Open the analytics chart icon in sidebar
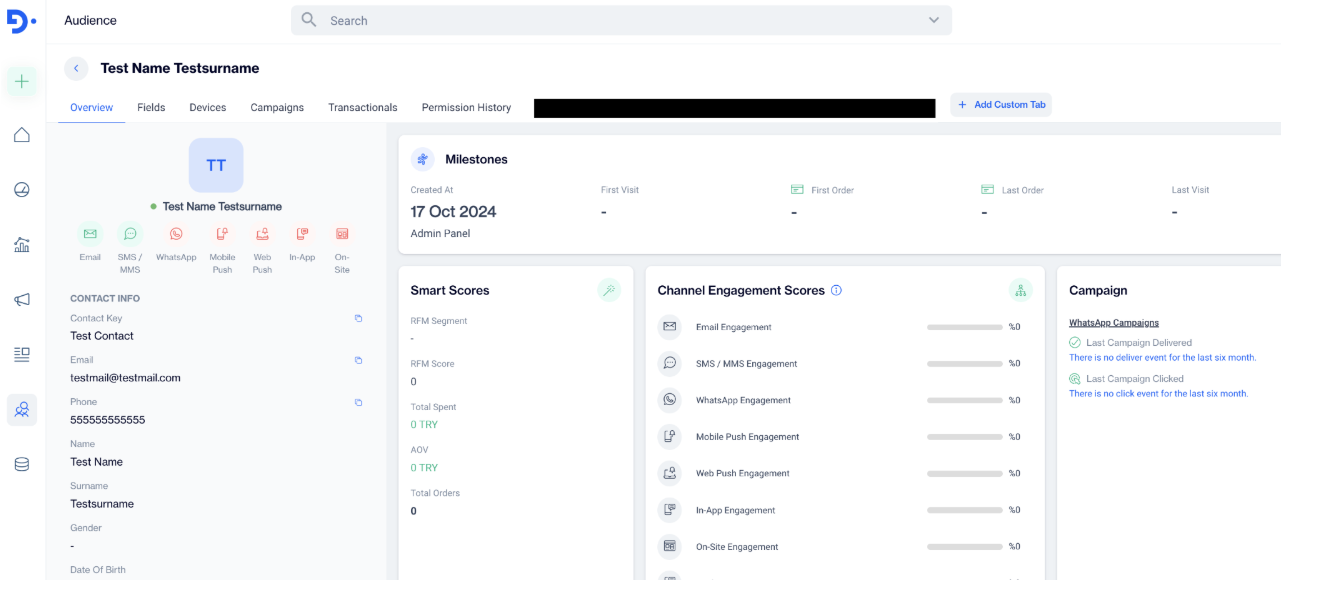The image size is (1318, 596). click(x=22, y=244)
